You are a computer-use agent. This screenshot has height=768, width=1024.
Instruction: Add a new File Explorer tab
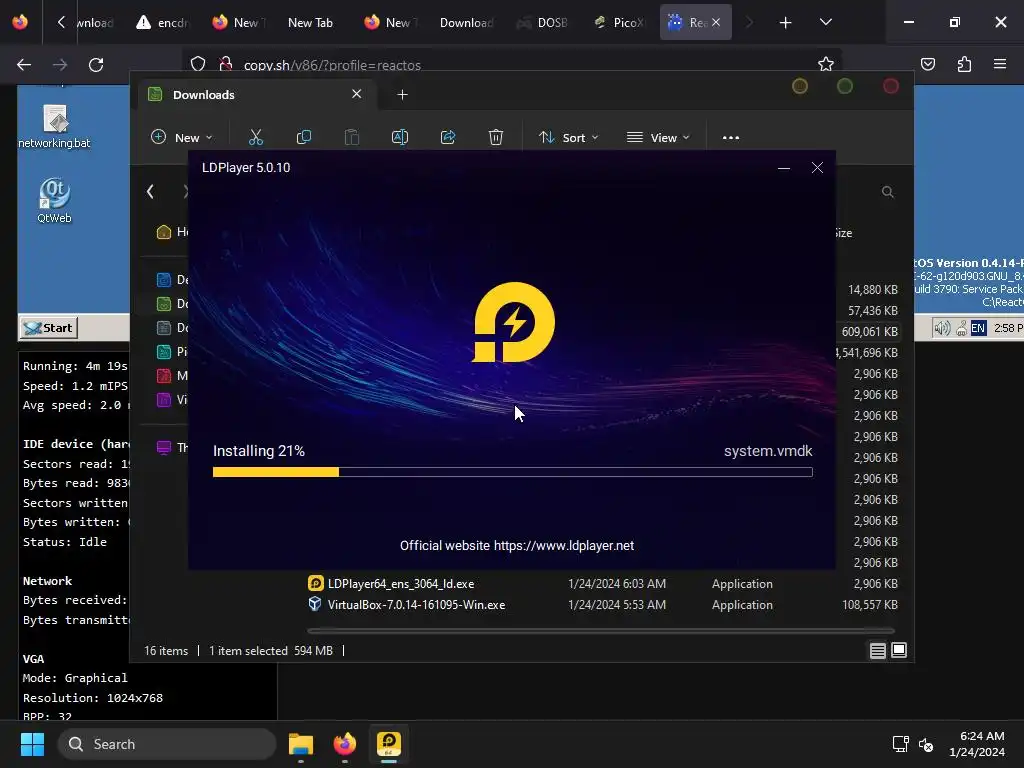point(402,95)
